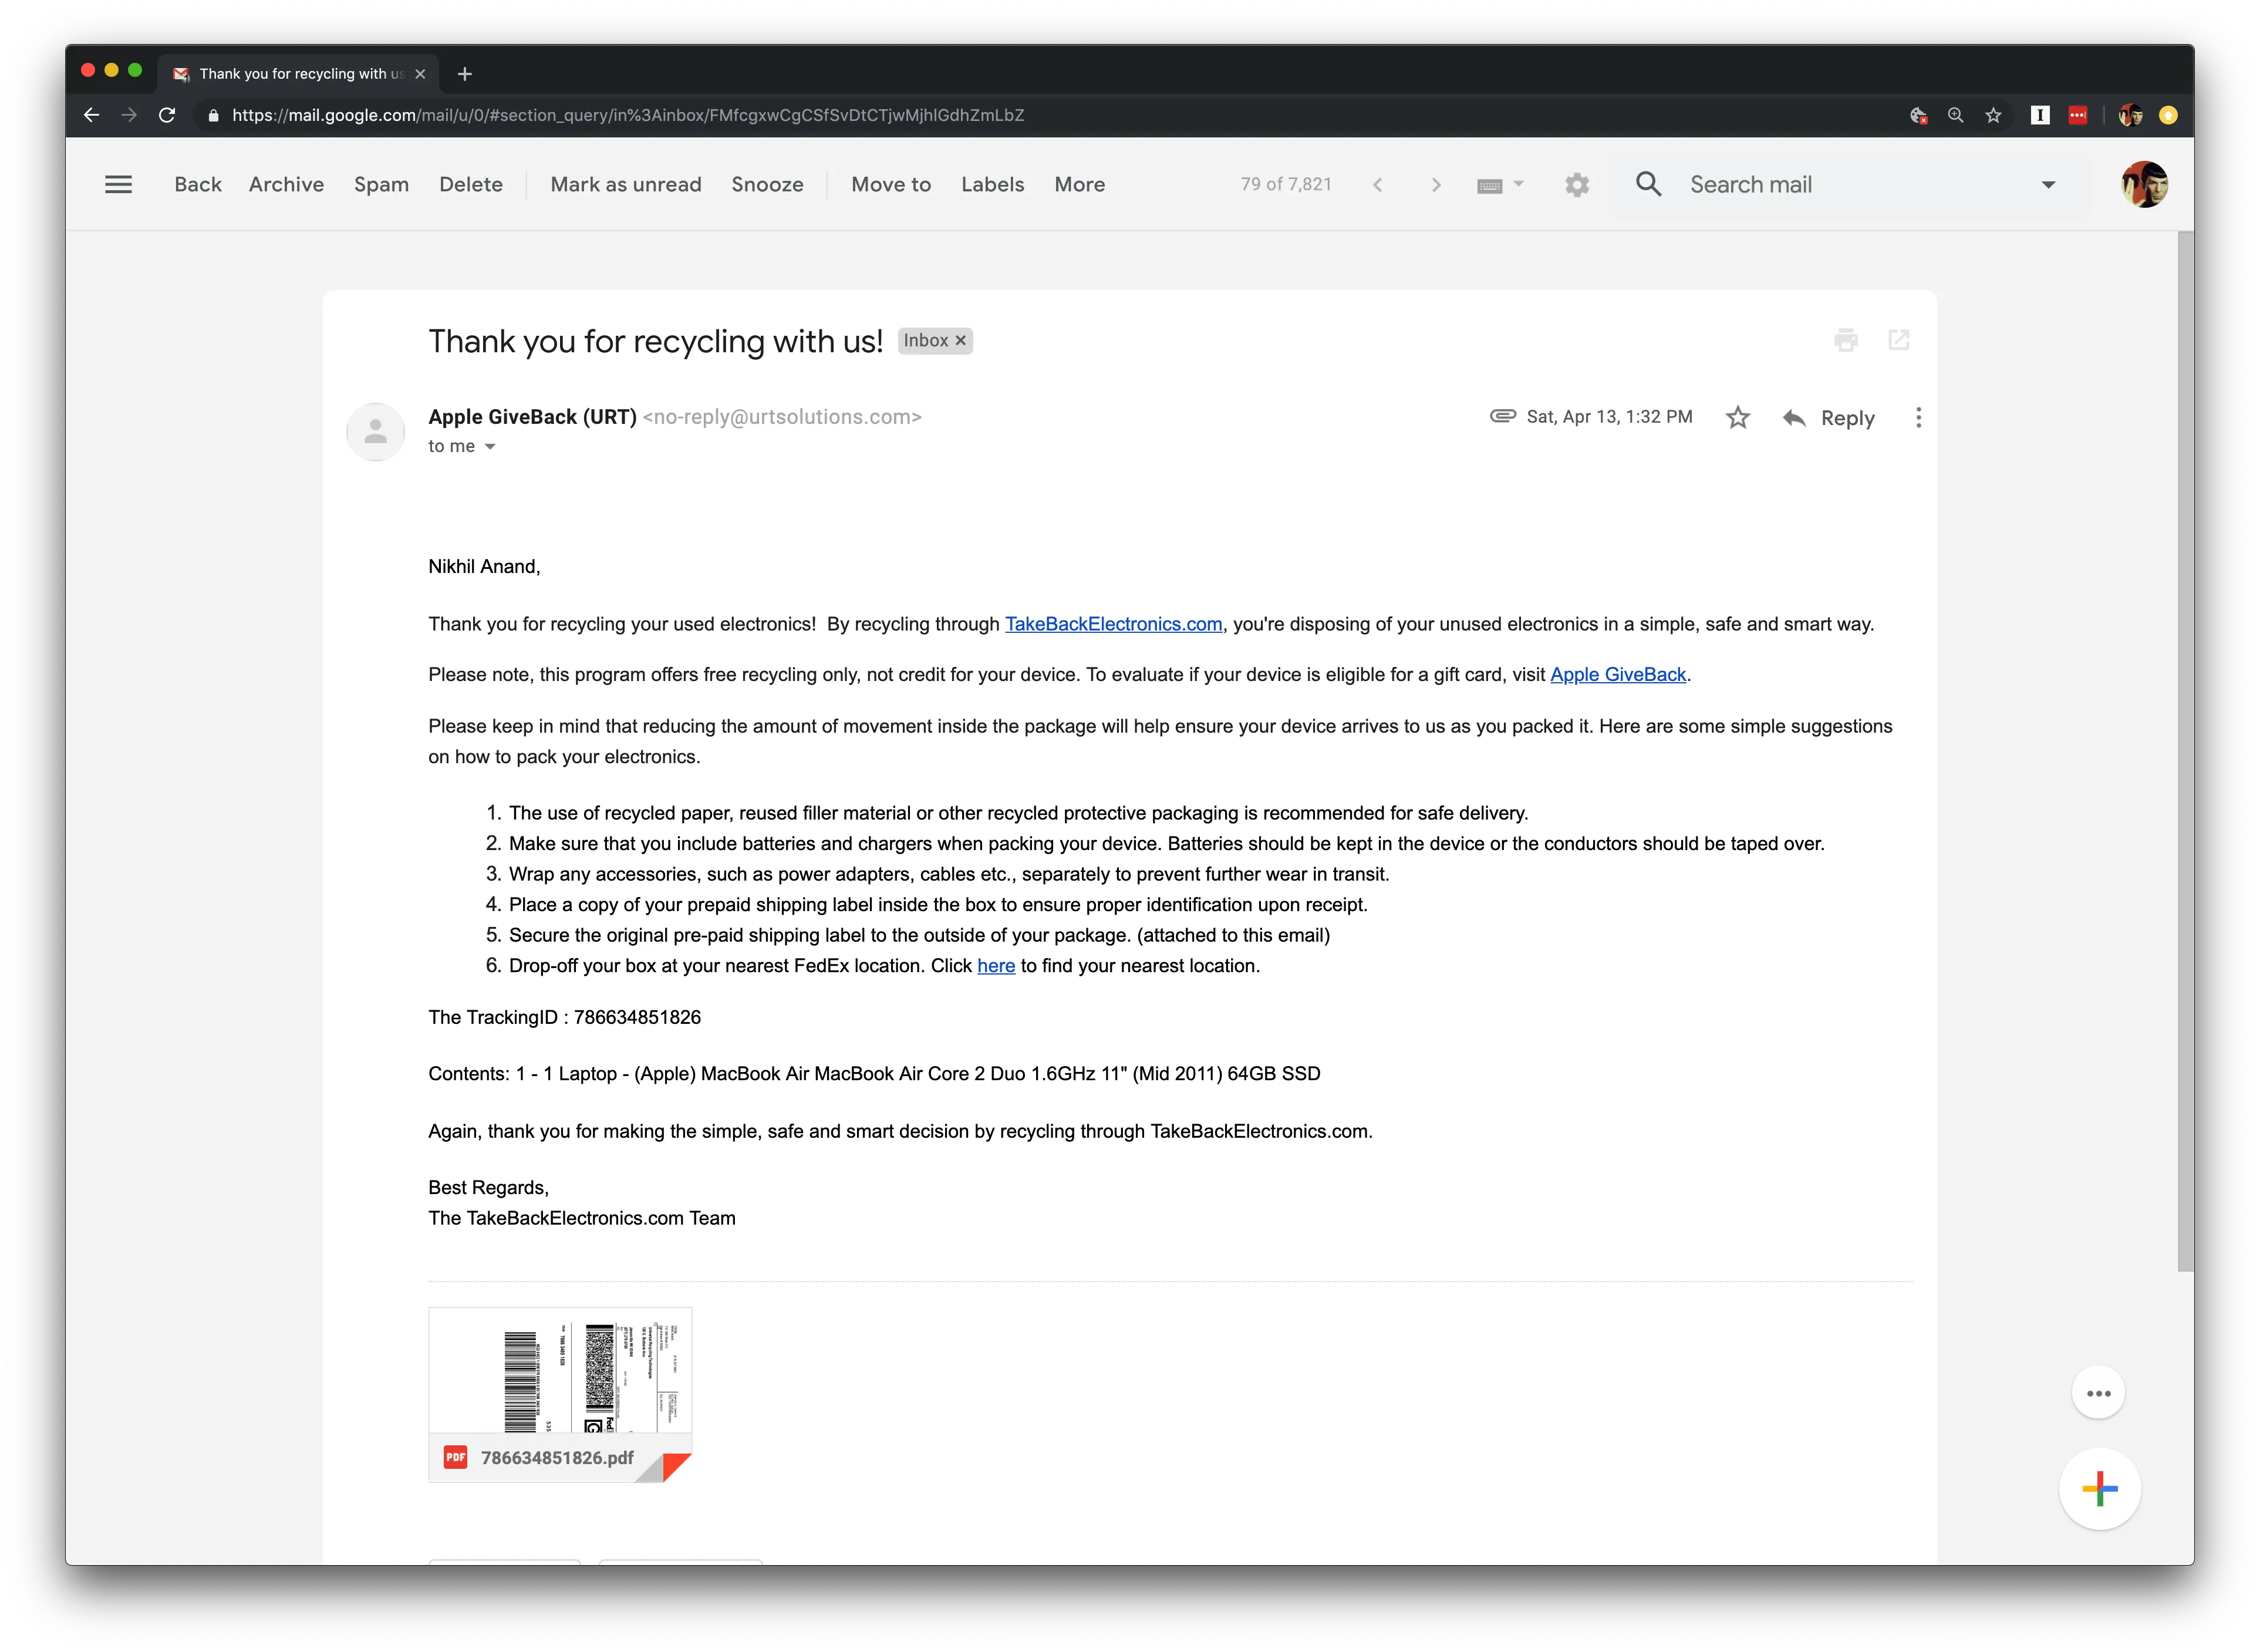Open email in new window
Screen dimensions: 2260x1652
pyautogui.click(x=1898, y=340)
